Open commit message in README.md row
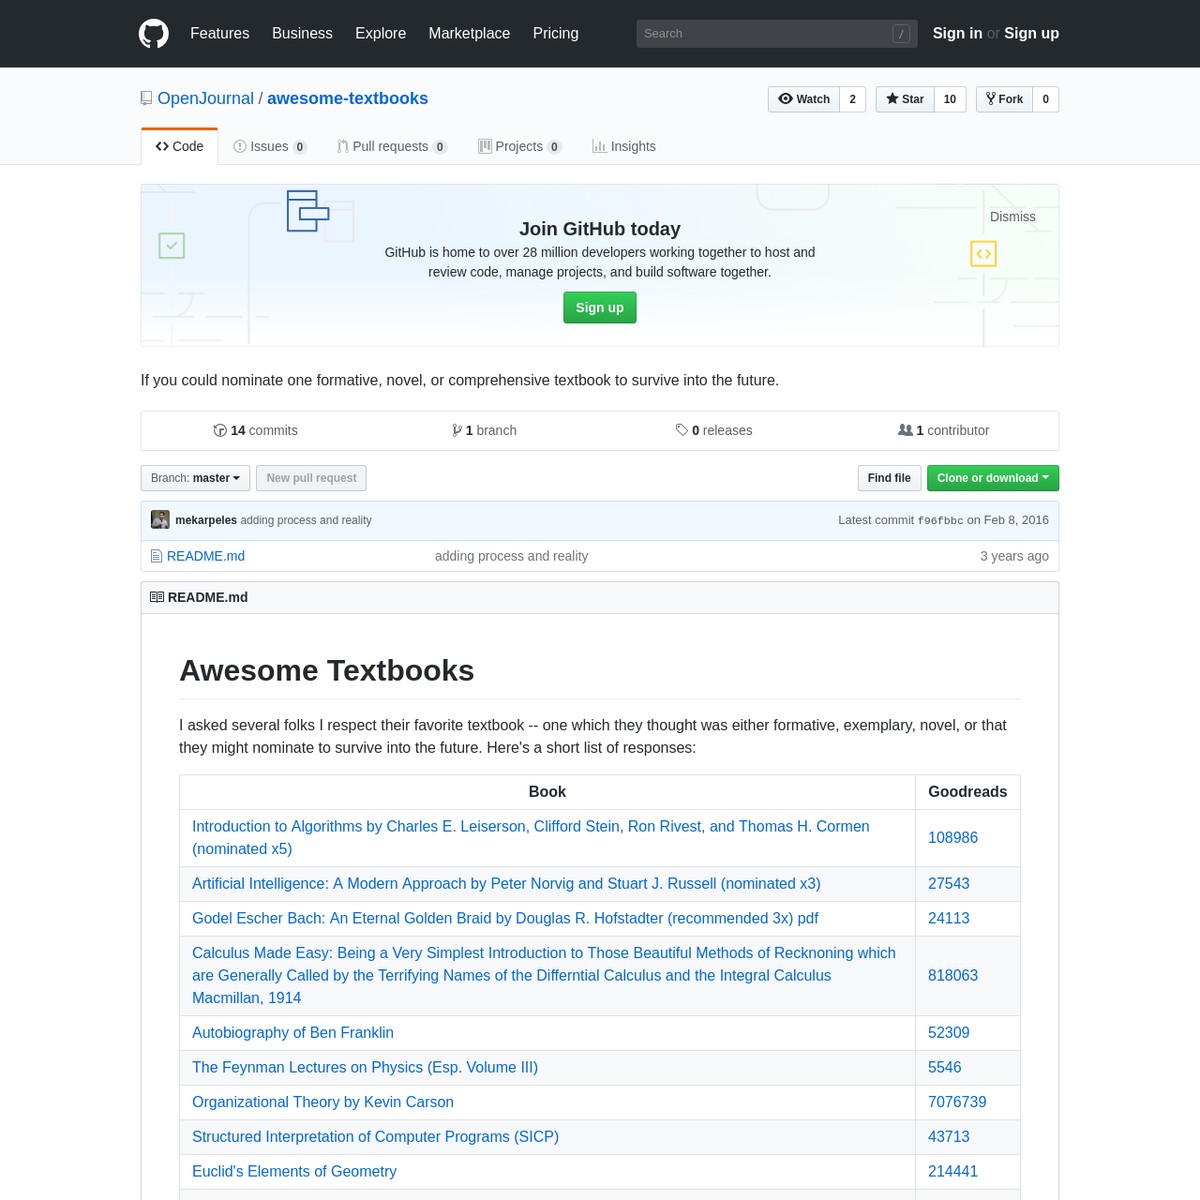This screenshot has height=1200, width=1200. coord(511,556)
